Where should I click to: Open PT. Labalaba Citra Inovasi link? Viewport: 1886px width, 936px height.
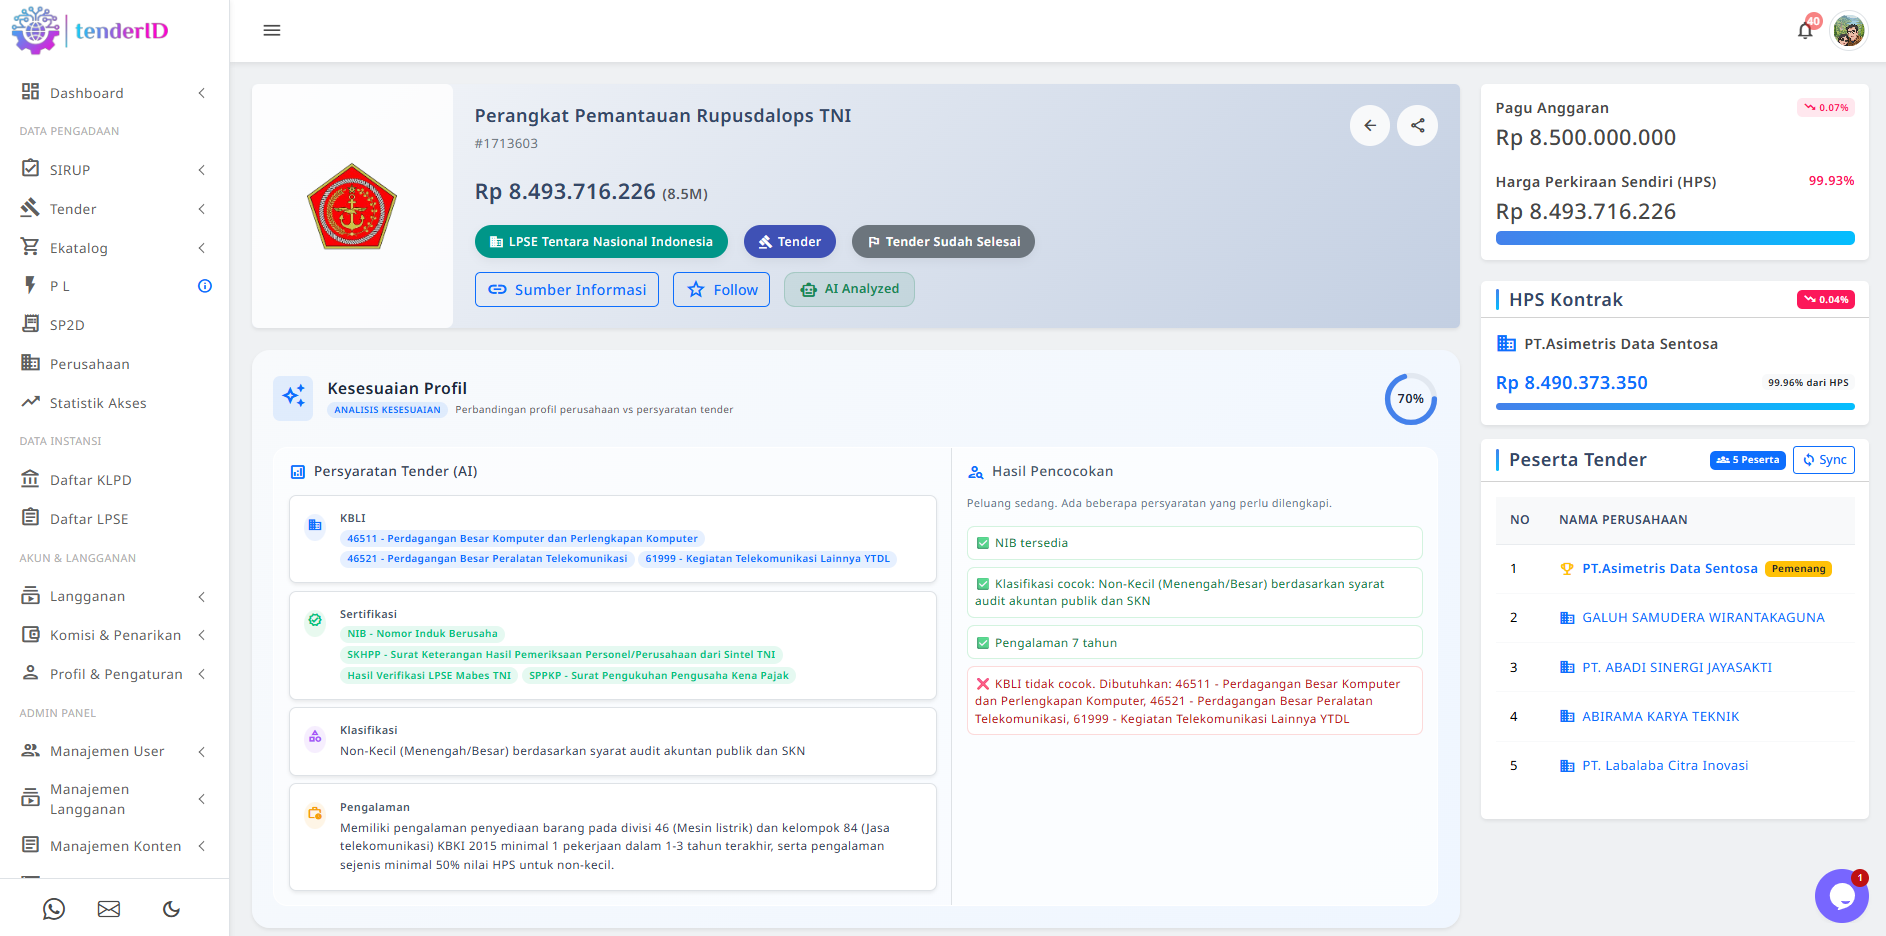click(1665, 766)
